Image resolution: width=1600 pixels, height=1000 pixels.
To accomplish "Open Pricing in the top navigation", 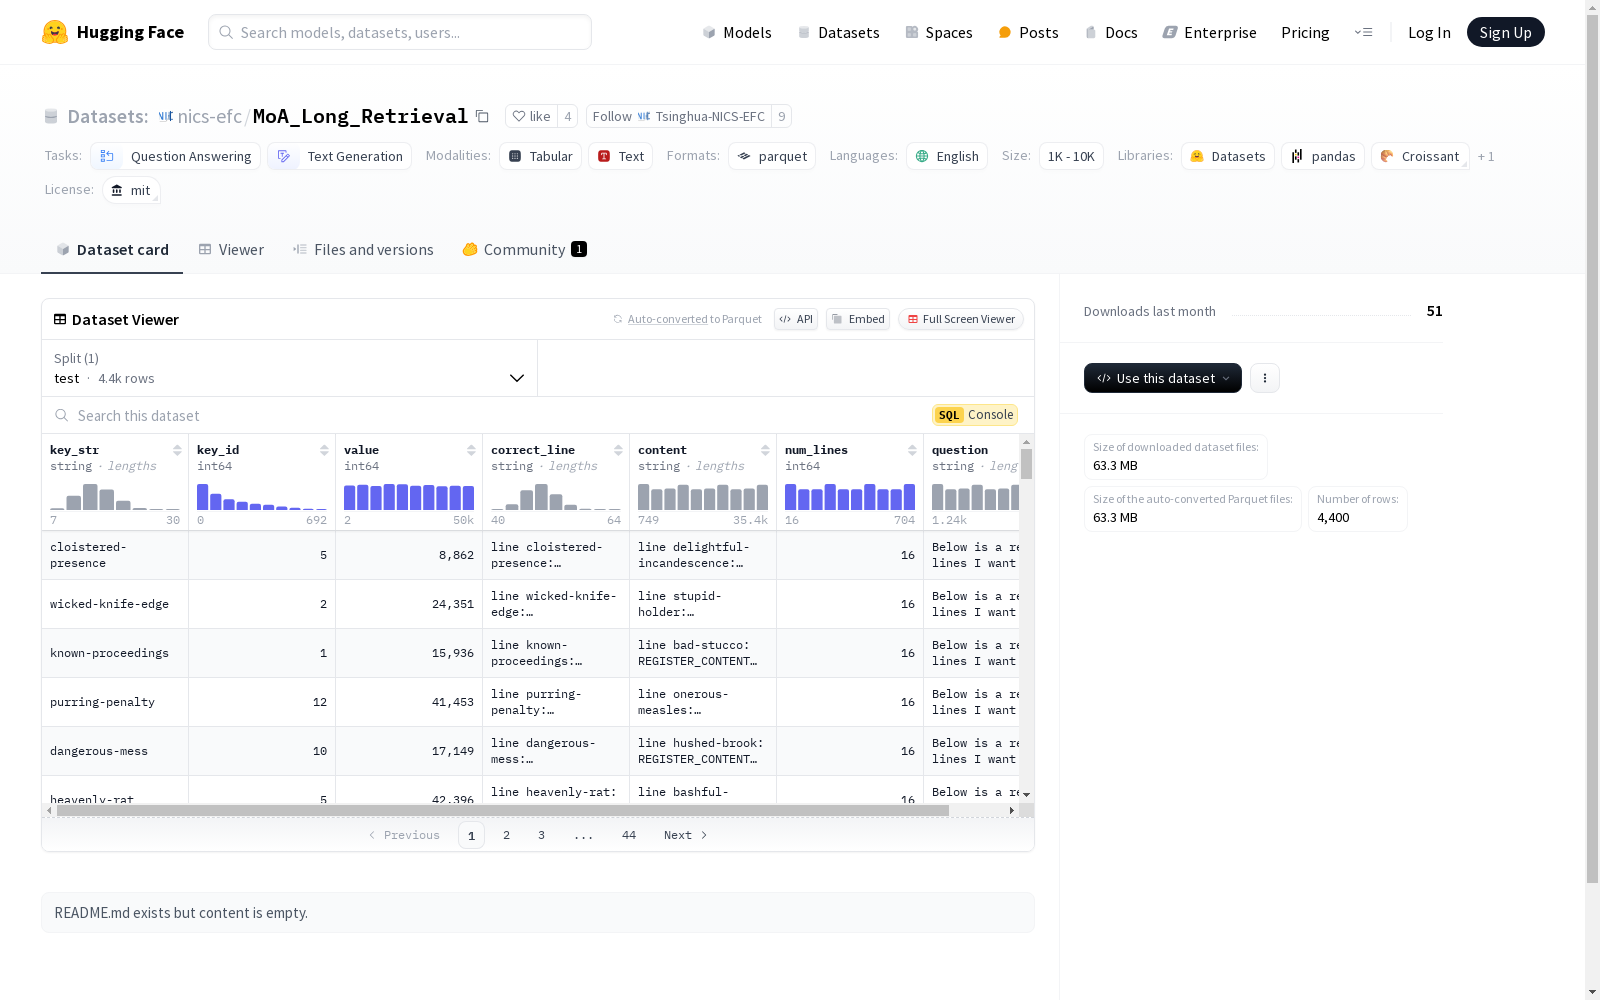I will 1305,32.
